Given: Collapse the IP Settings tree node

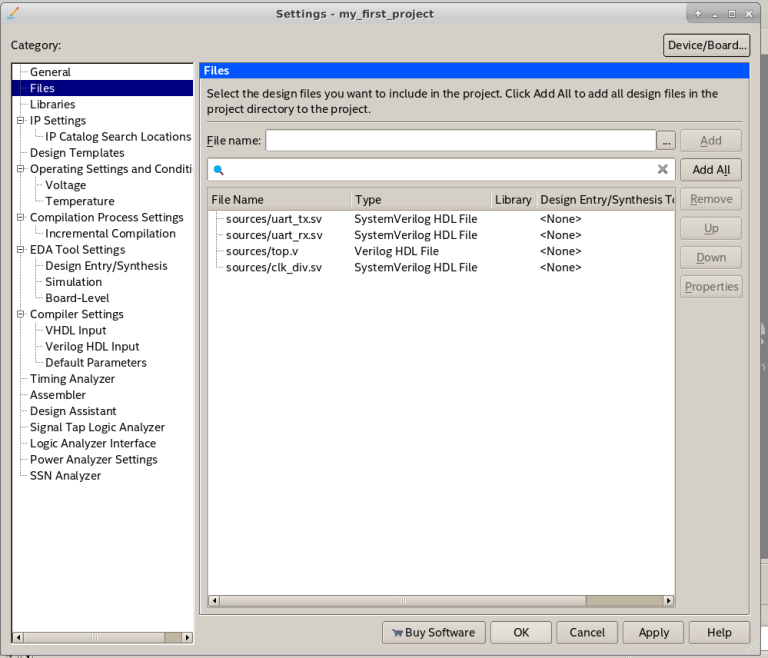Looking at the screenshot, I should point(21,121).
